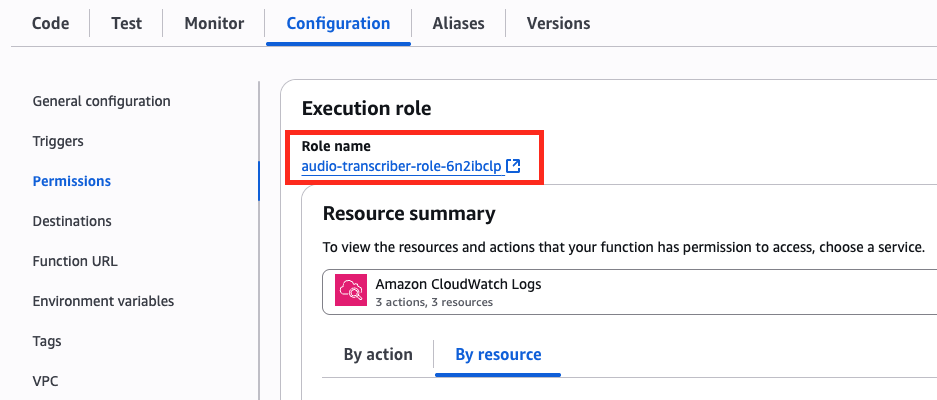Switch to the Test tab
The width and height of the screenshot is (937, 400).
point(127,23)
